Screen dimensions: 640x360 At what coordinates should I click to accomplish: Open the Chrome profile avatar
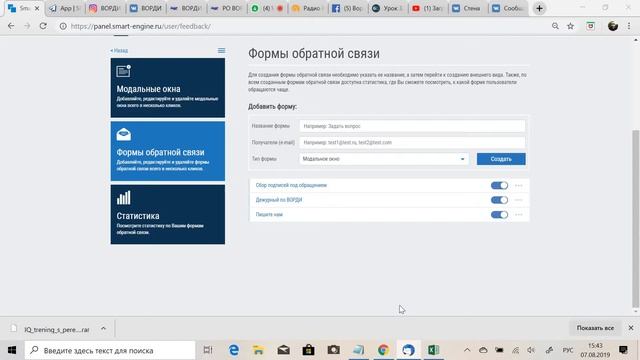(613, 26)
